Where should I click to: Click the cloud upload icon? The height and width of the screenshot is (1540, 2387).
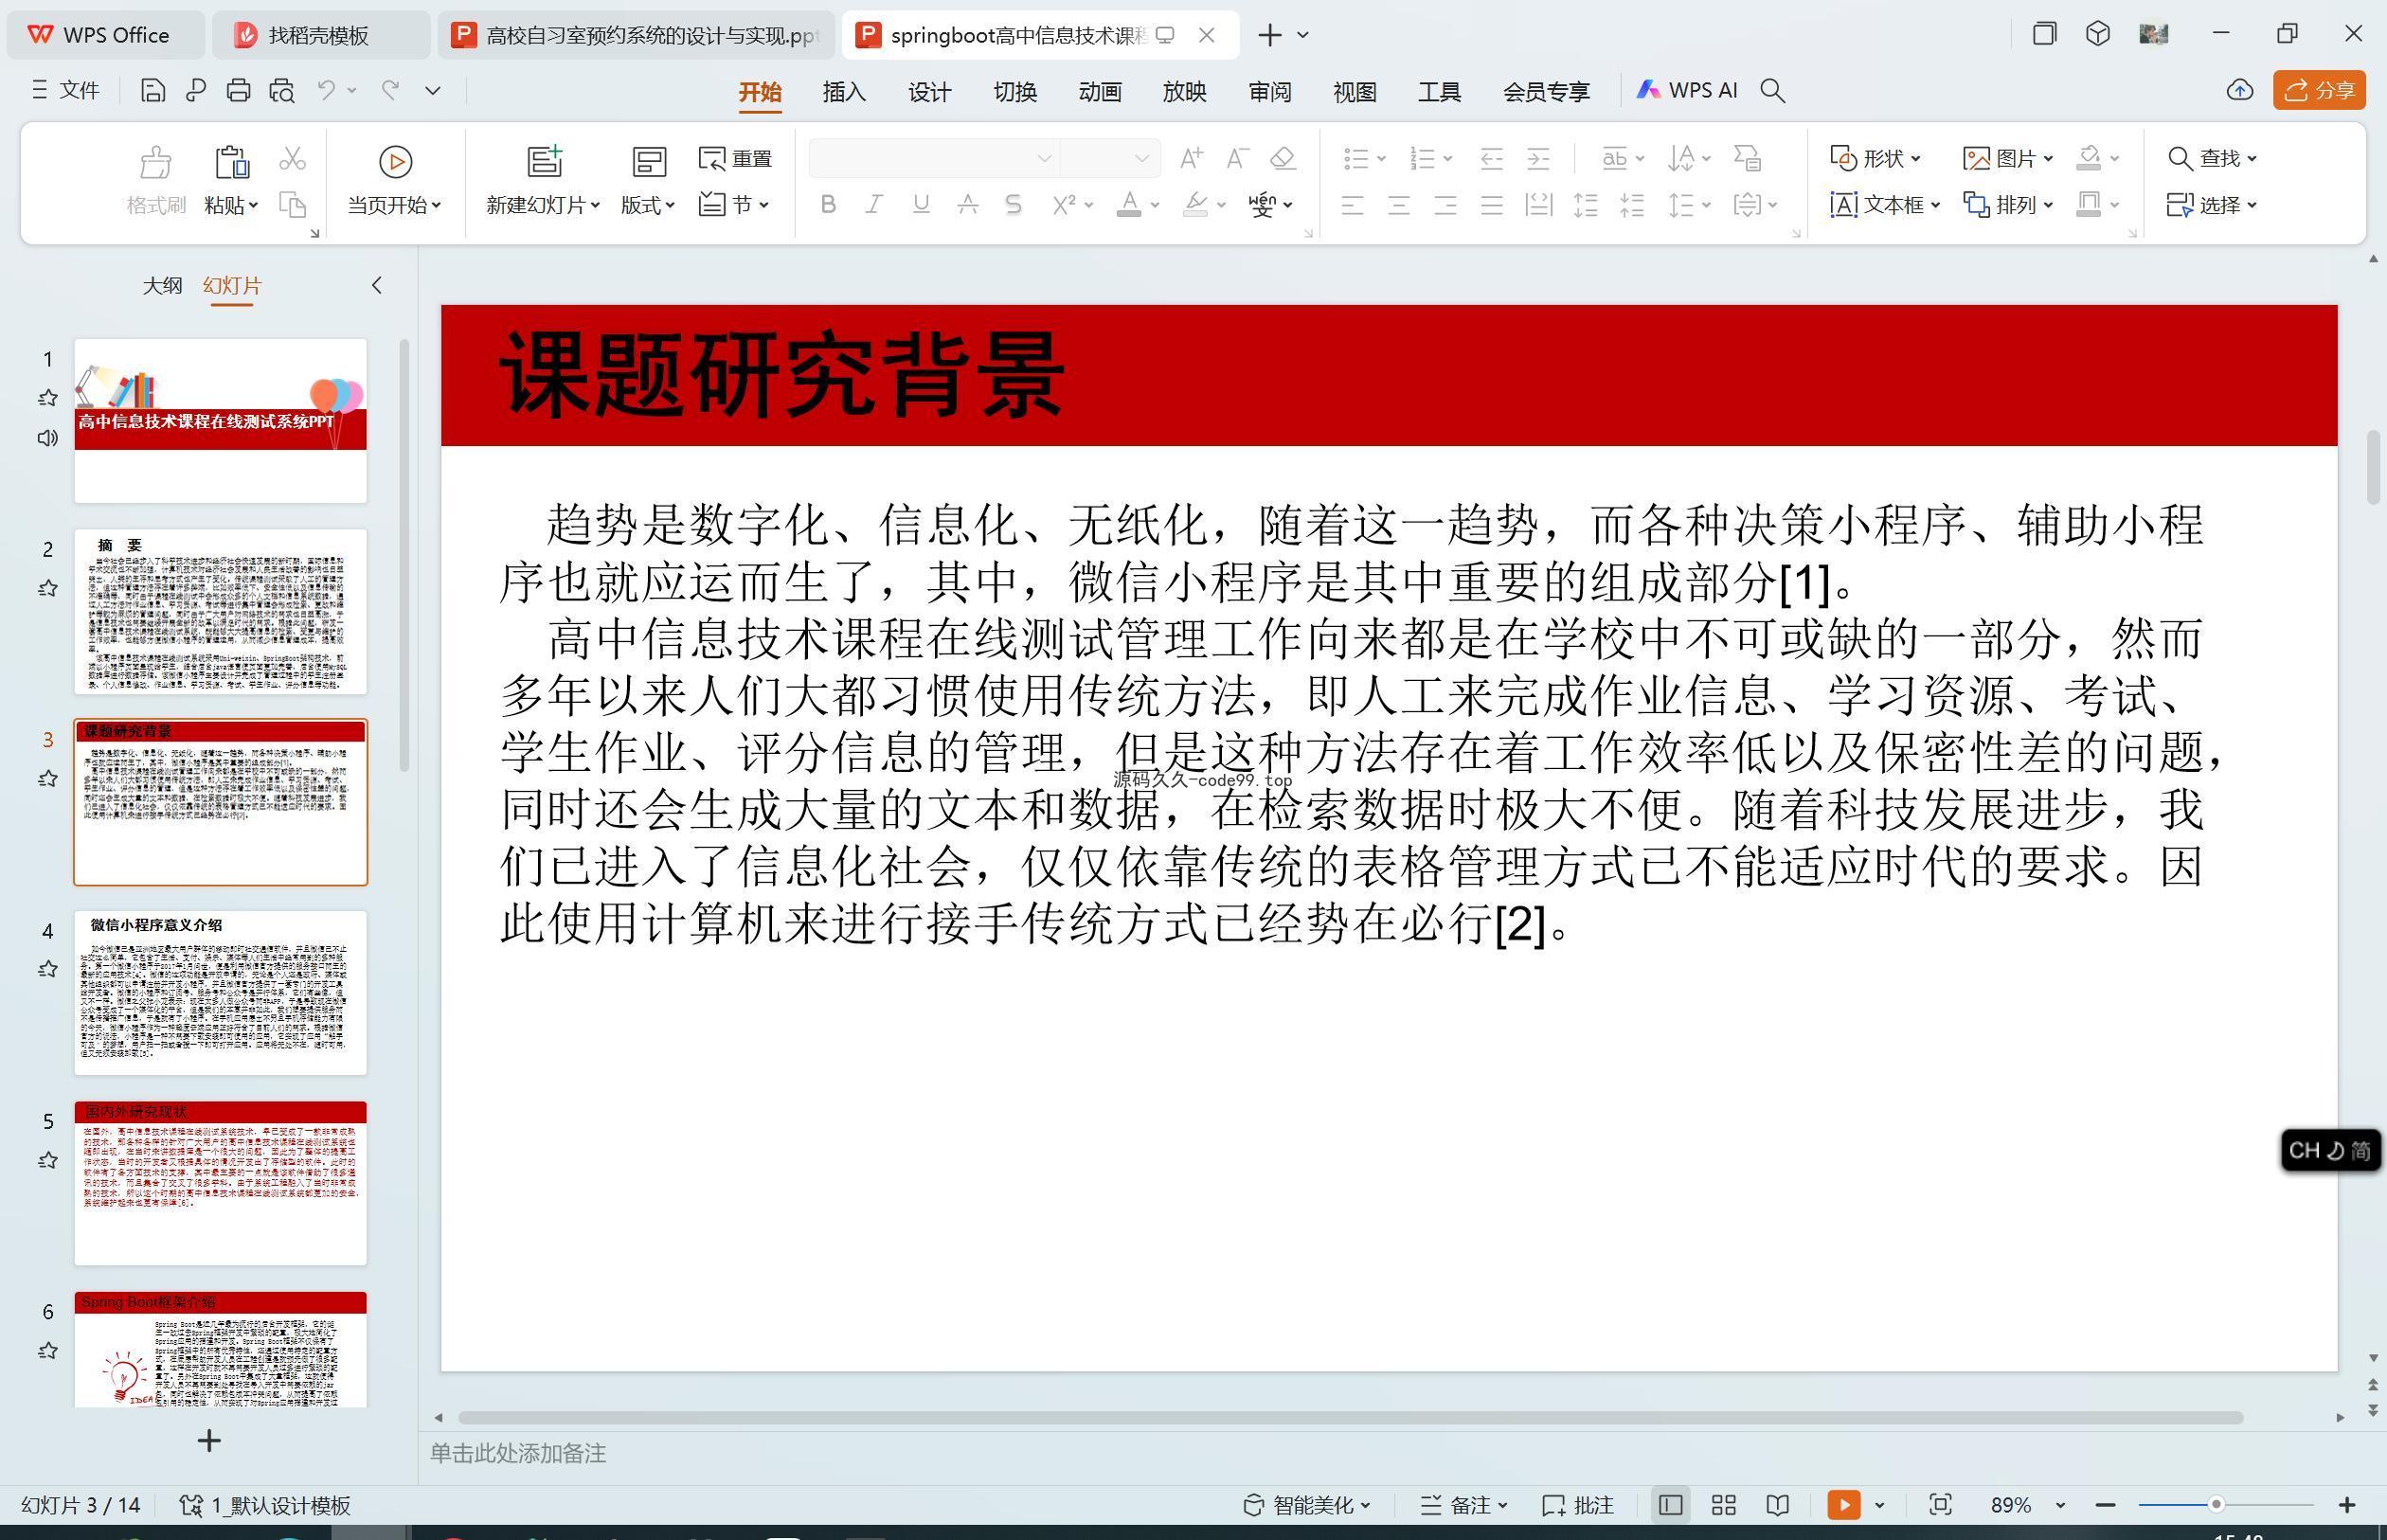pos(2240,91)
